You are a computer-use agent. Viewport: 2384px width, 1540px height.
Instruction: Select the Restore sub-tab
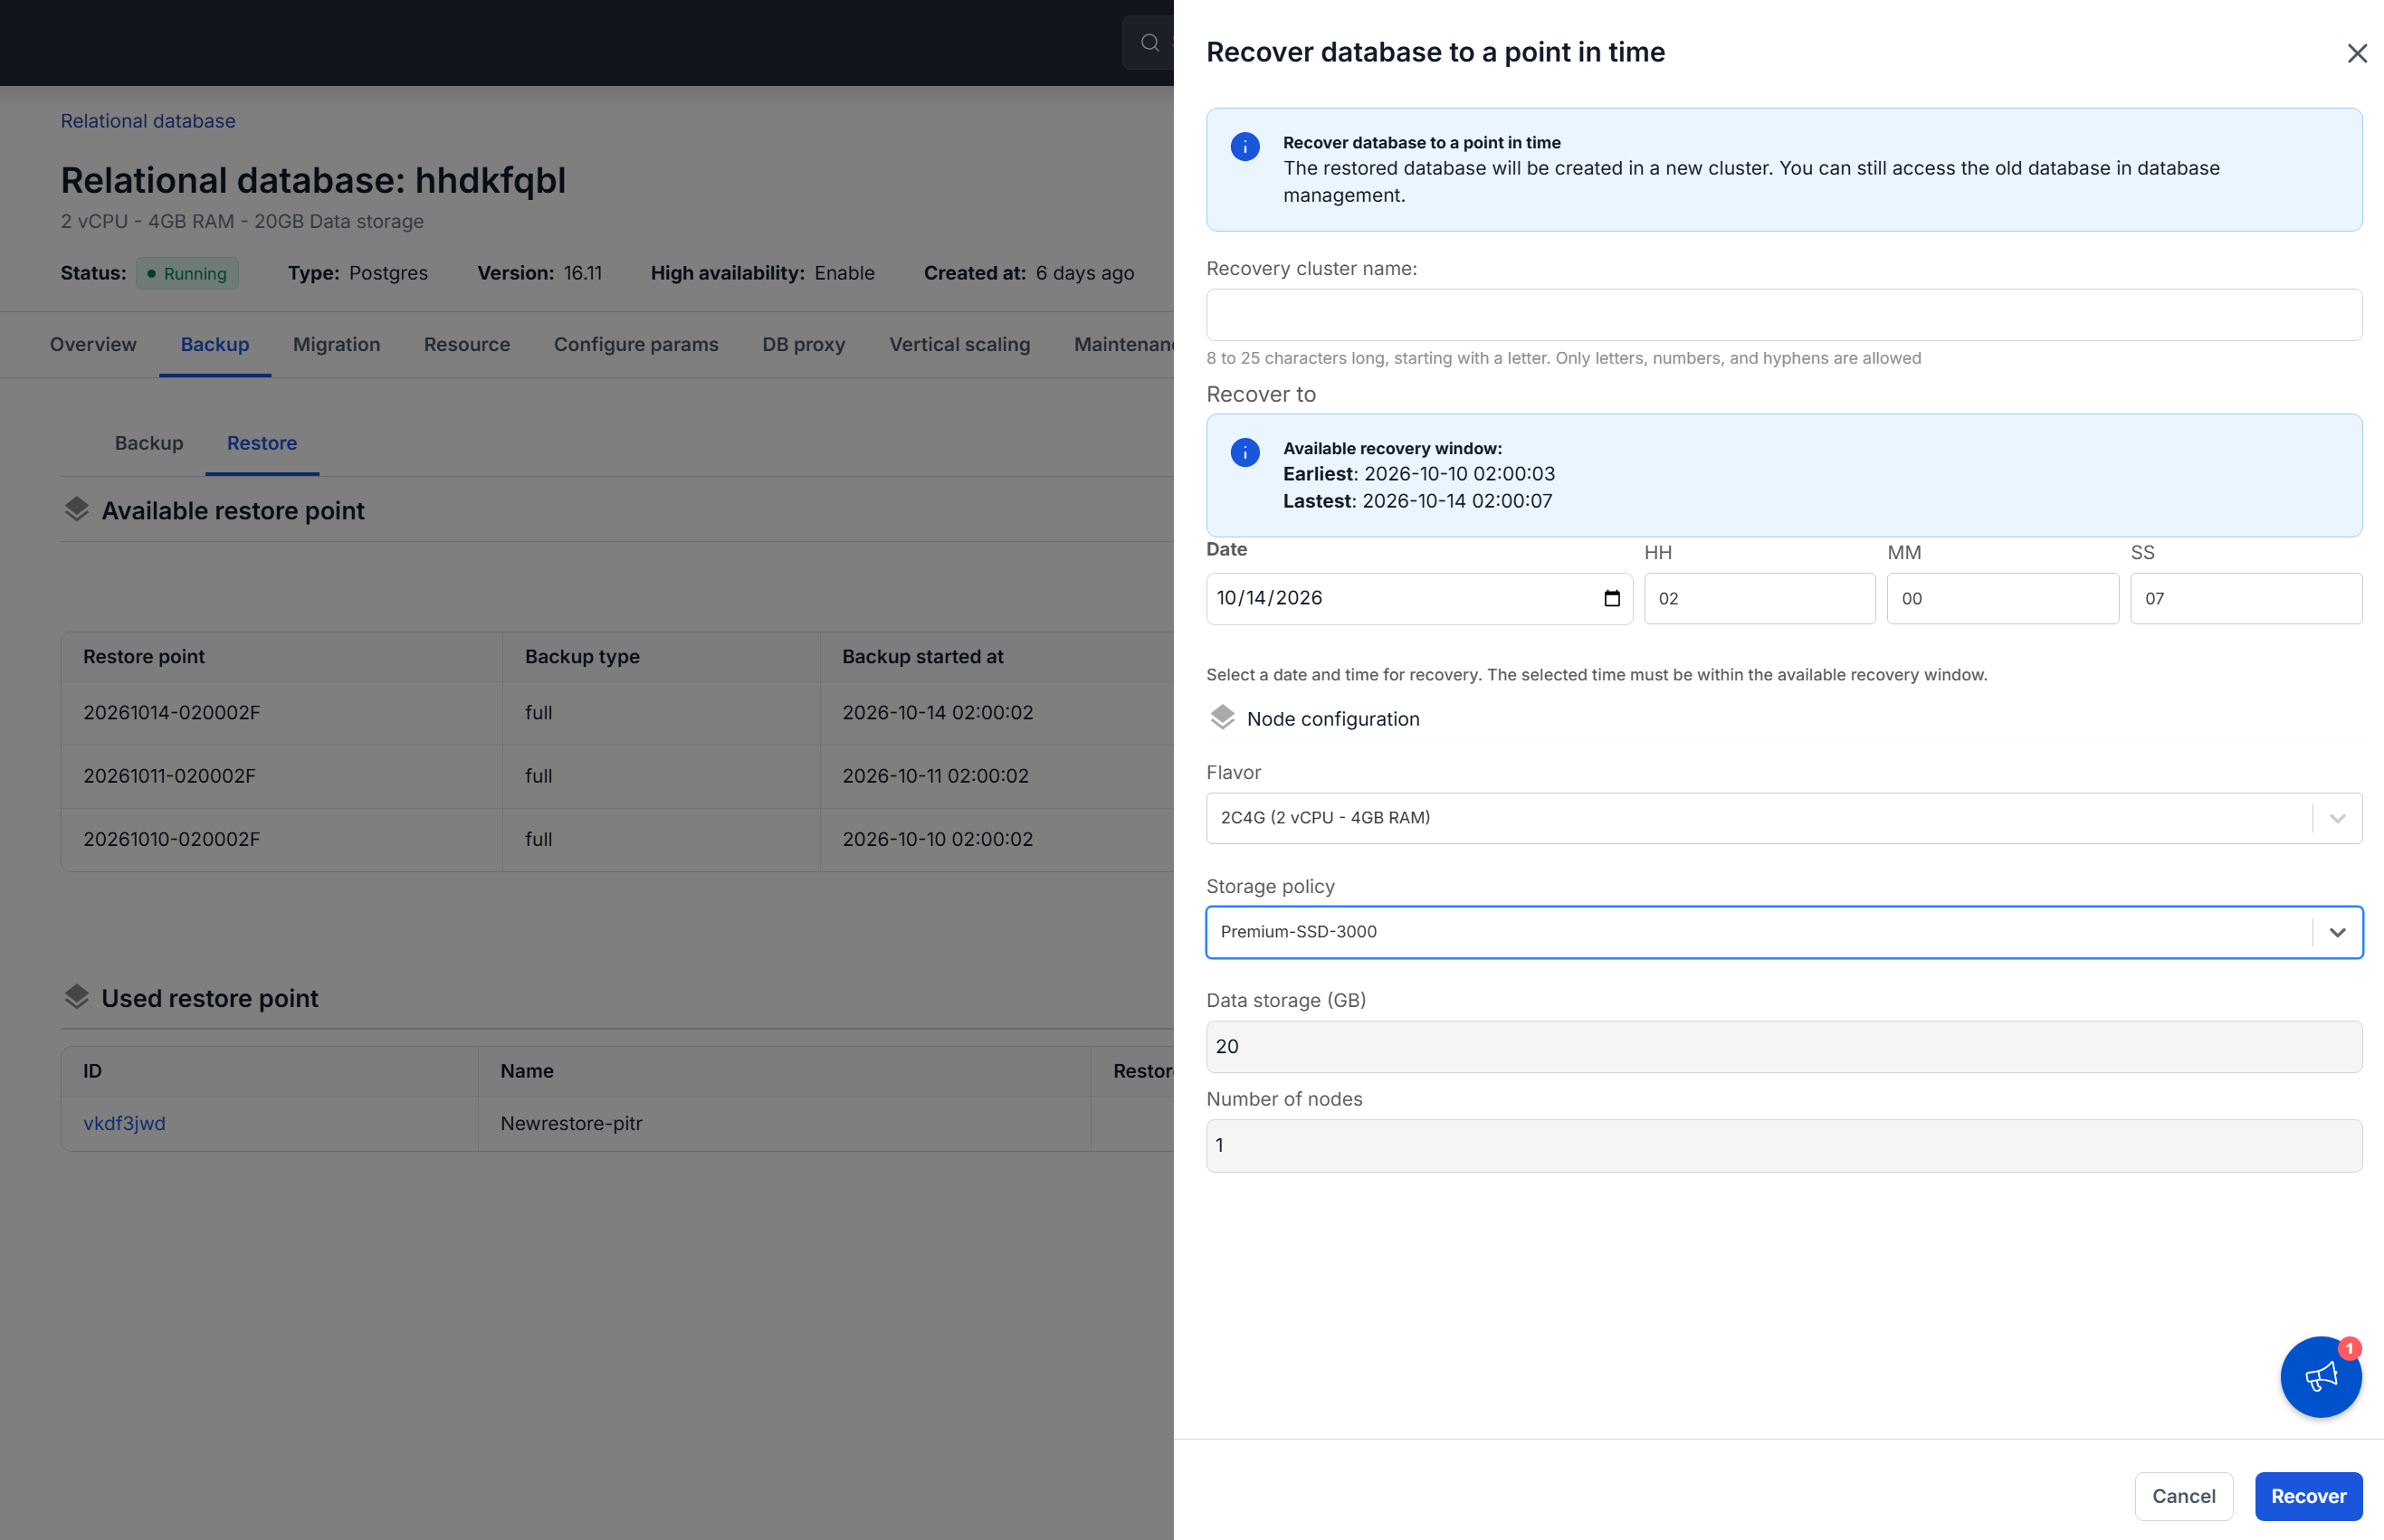click(262, 443)
